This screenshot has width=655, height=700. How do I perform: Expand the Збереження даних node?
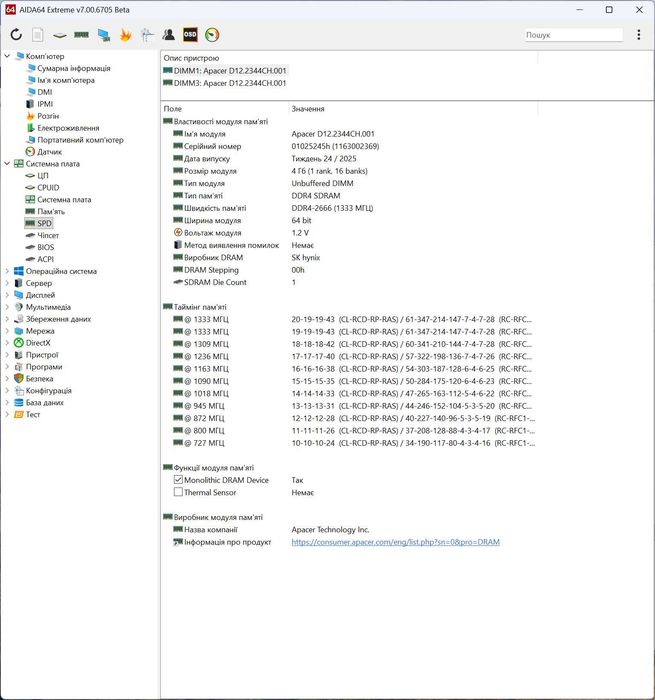(7, 319)
